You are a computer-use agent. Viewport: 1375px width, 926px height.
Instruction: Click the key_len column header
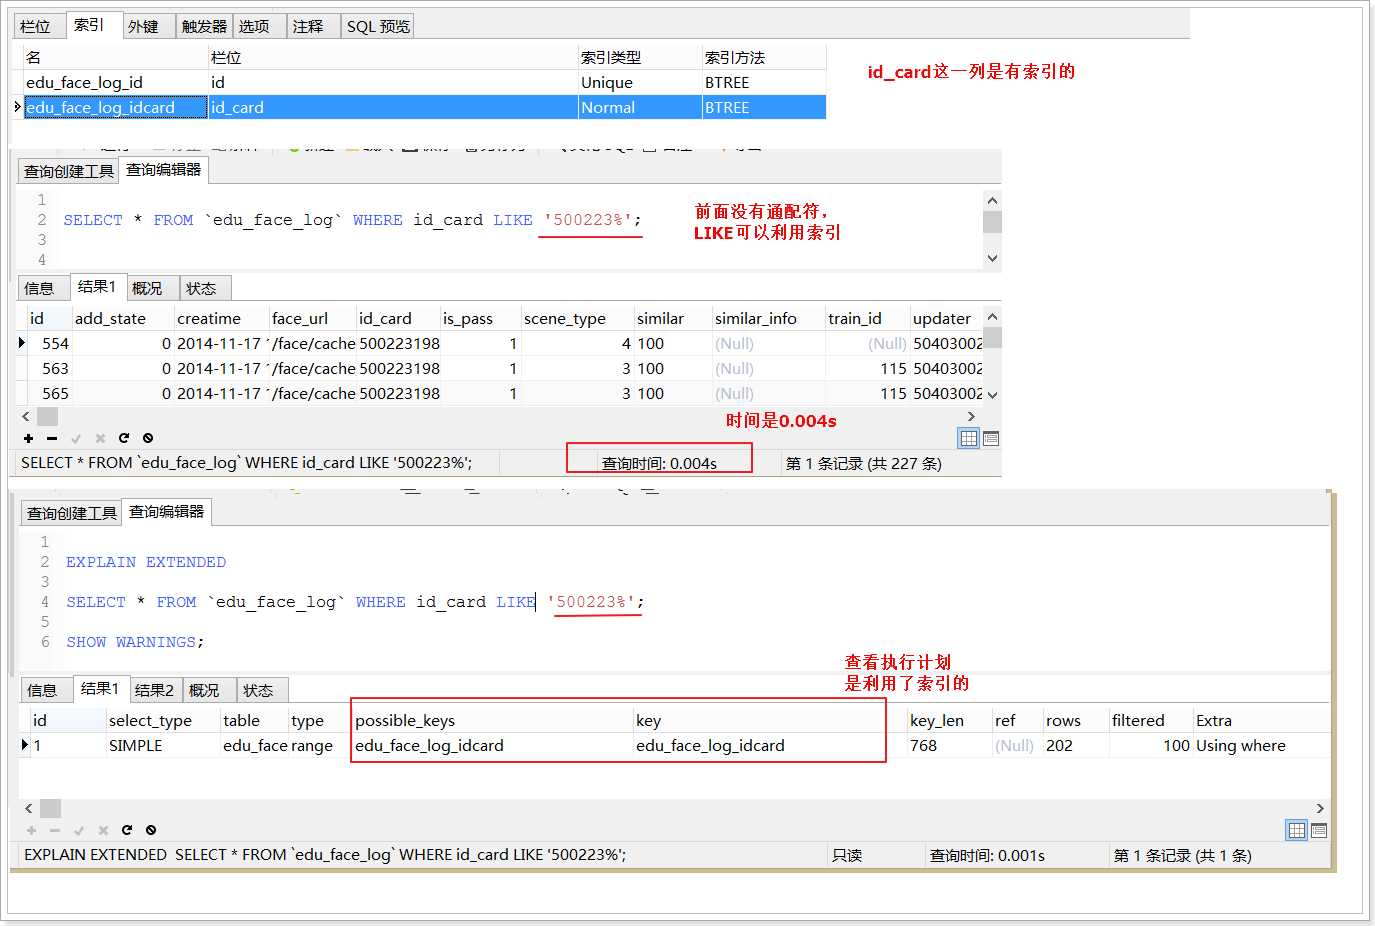pyautogui.click(x=948, y=720)
